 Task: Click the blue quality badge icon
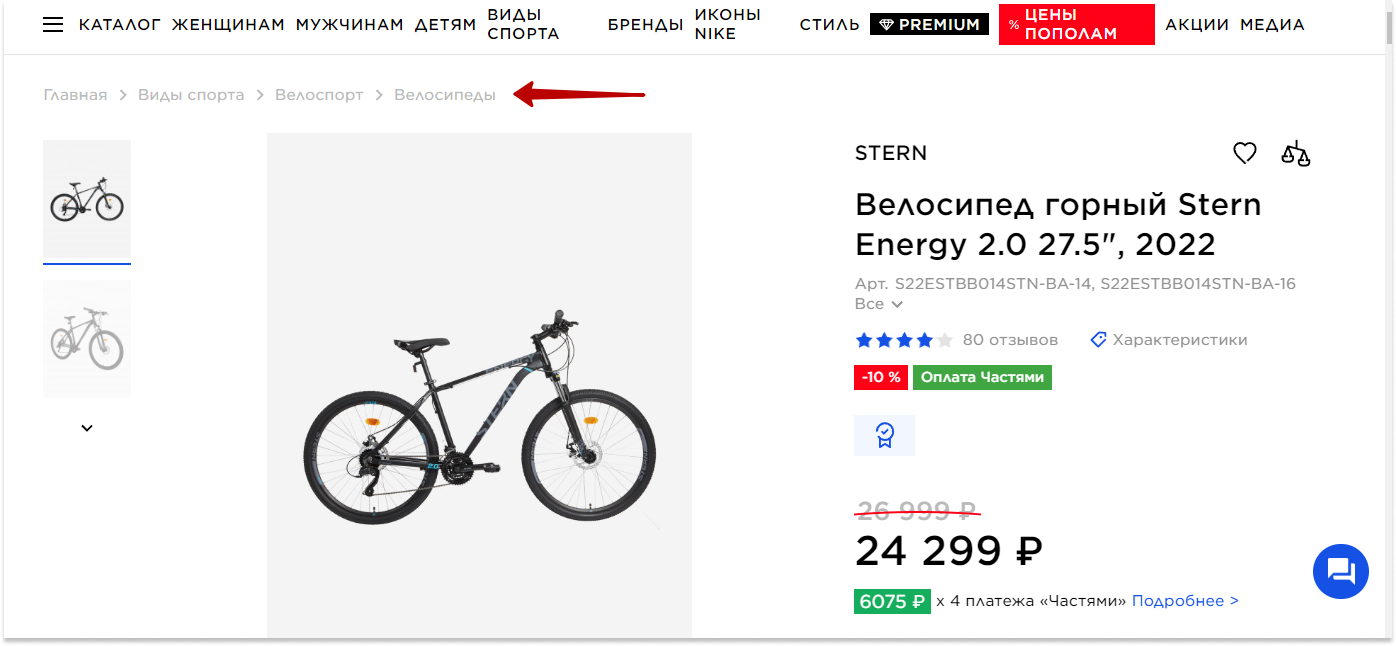click(x=884, y=435)
